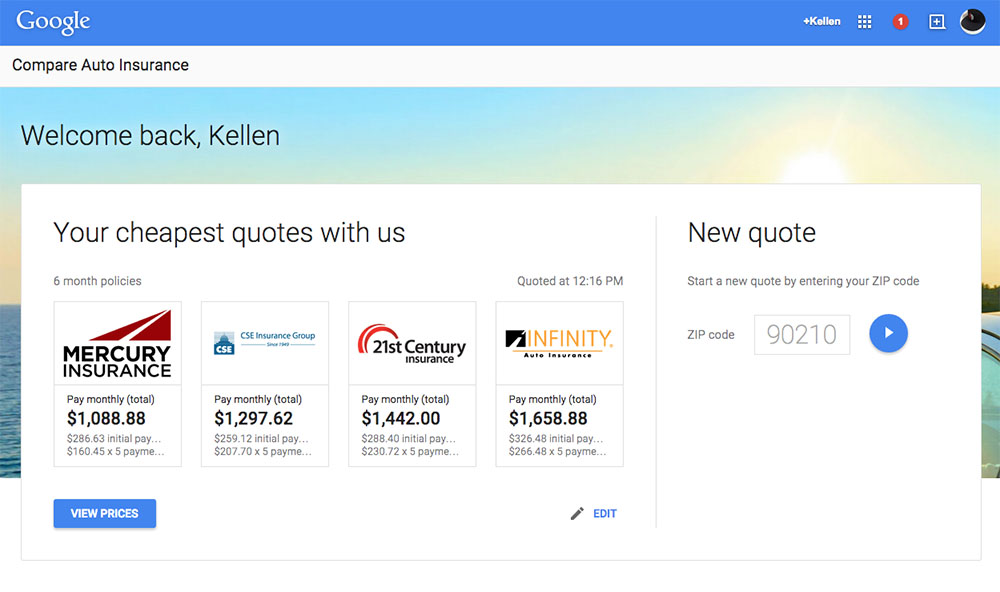This screenshot has height=592, width=1000.
Task: Click Infinity's "Pay monthly (total)" label
Action: [552, 399]
